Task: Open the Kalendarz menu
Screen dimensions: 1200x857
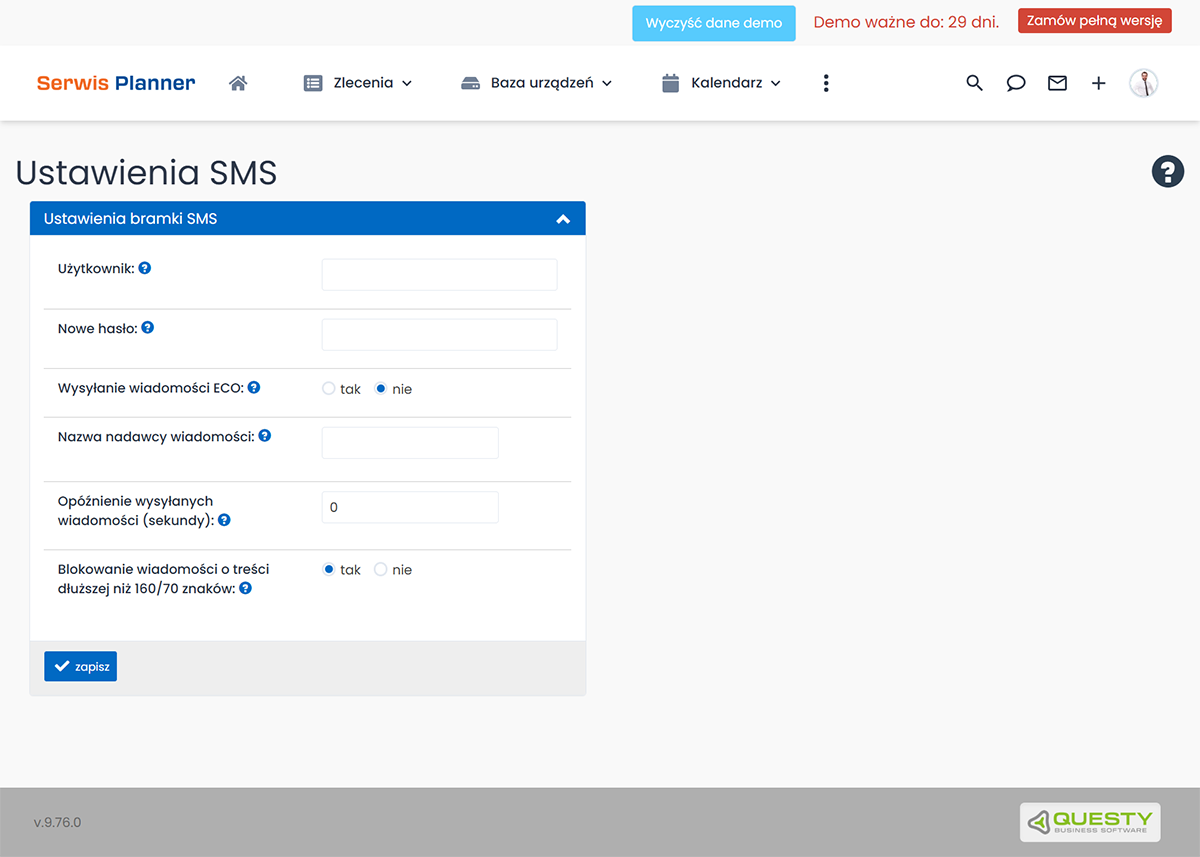Action: [x=720, y=83]
